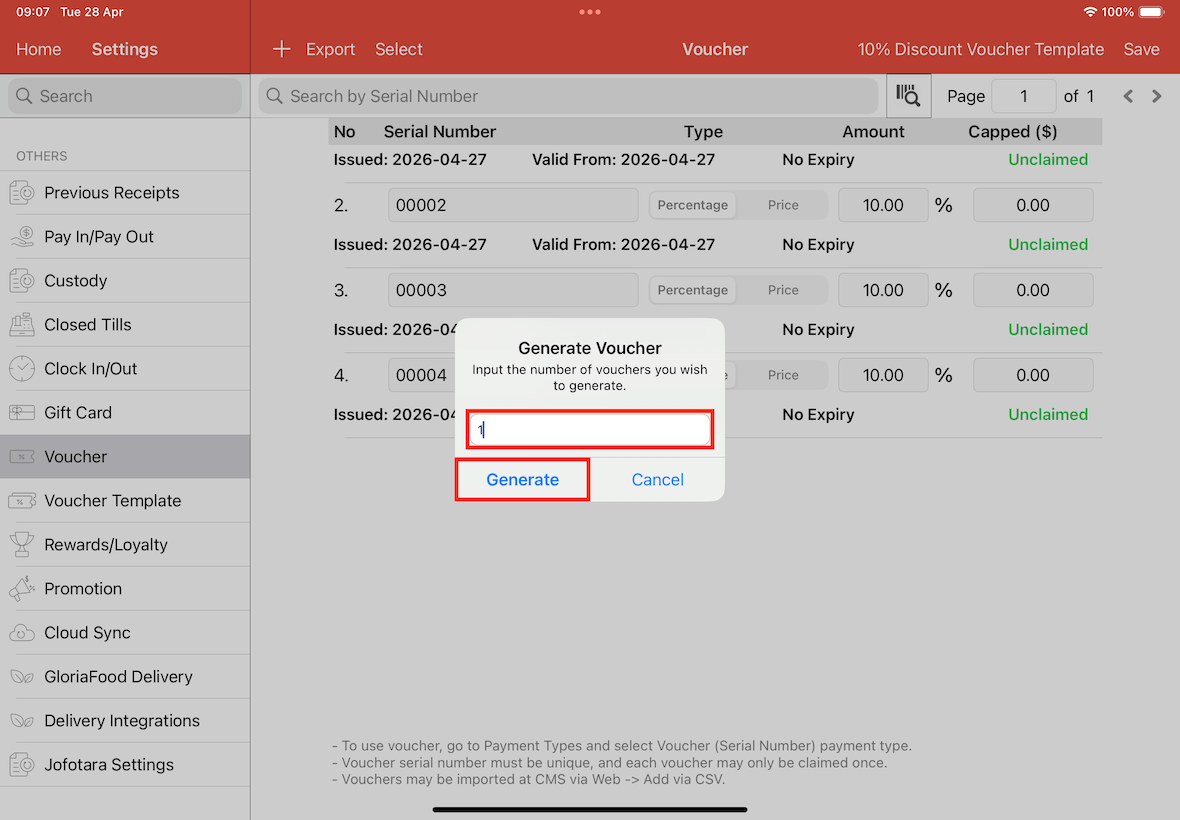
Task: Select the Serial Number column header
Action: click(x=439, y=132)
